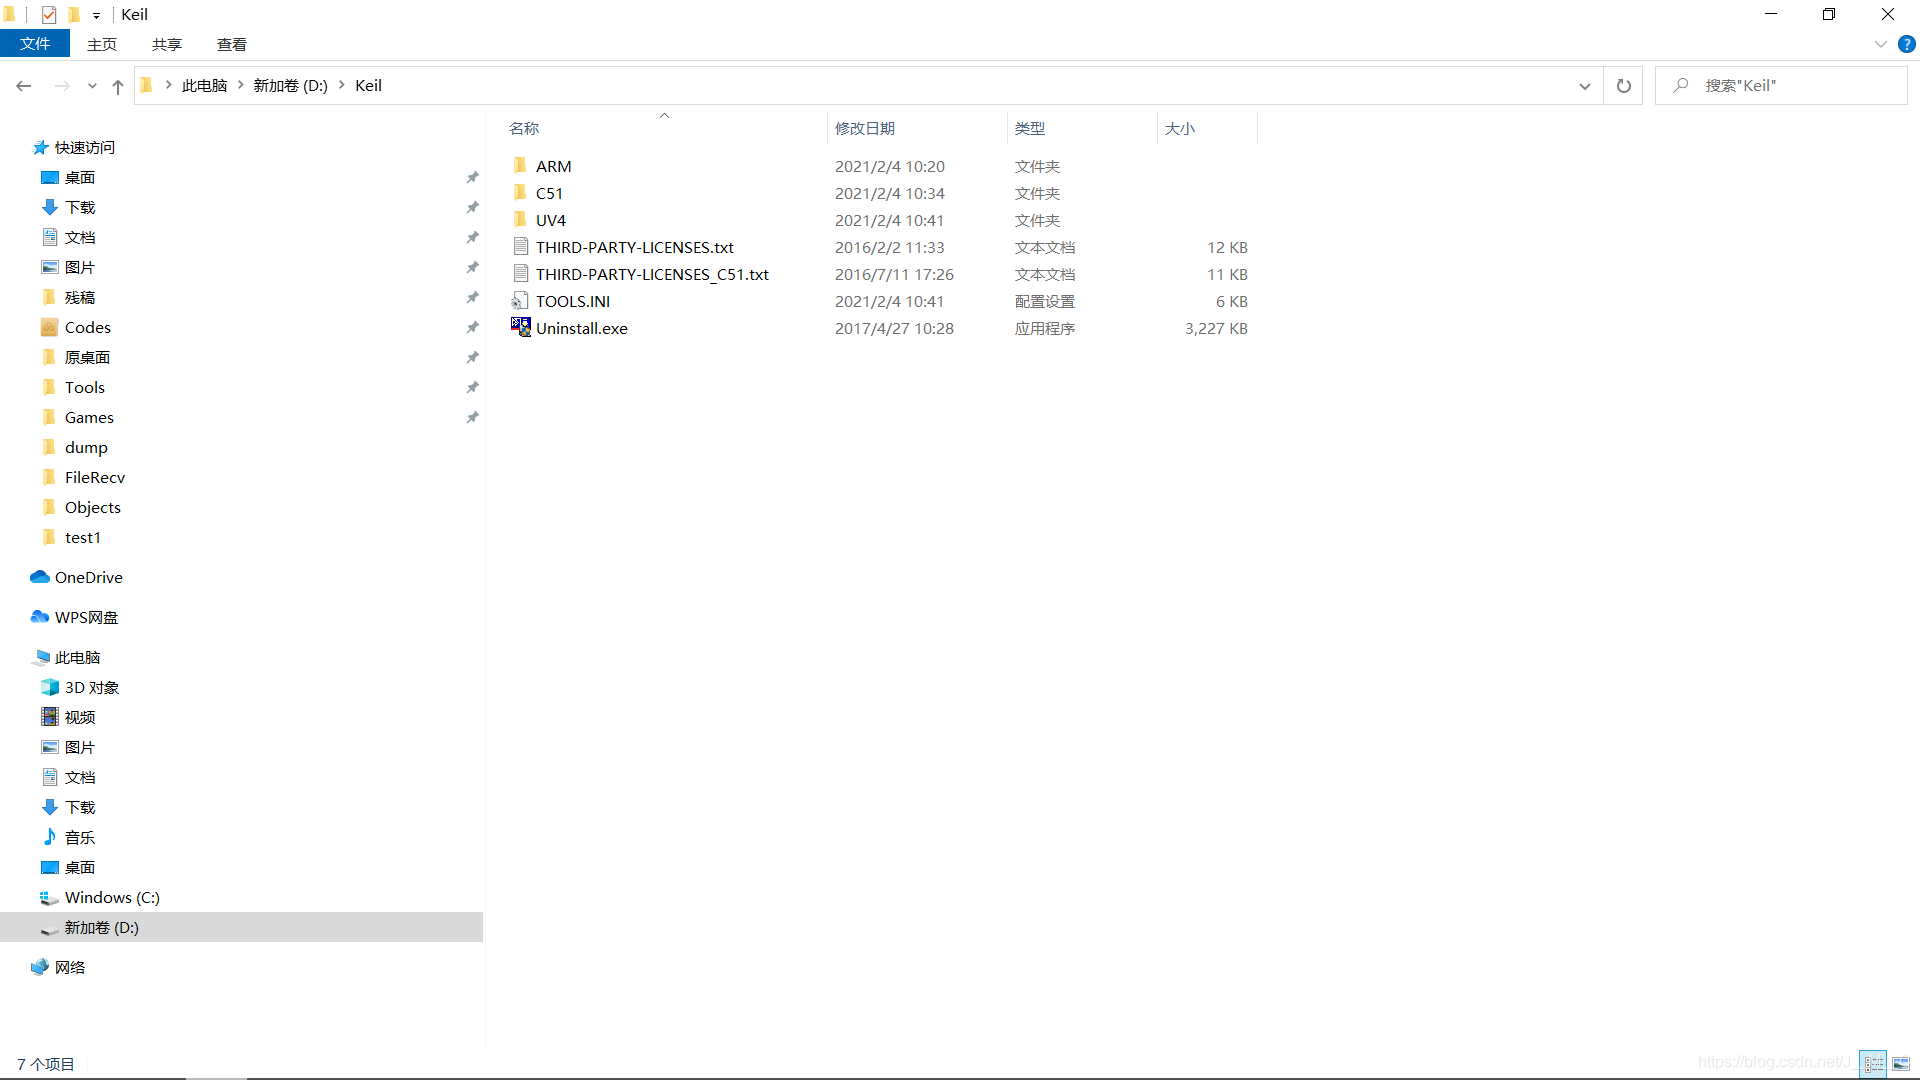The image size is (1920, 1080).
Task: Open the 原桌面 folder in sidebar
Action: [88, 357]
